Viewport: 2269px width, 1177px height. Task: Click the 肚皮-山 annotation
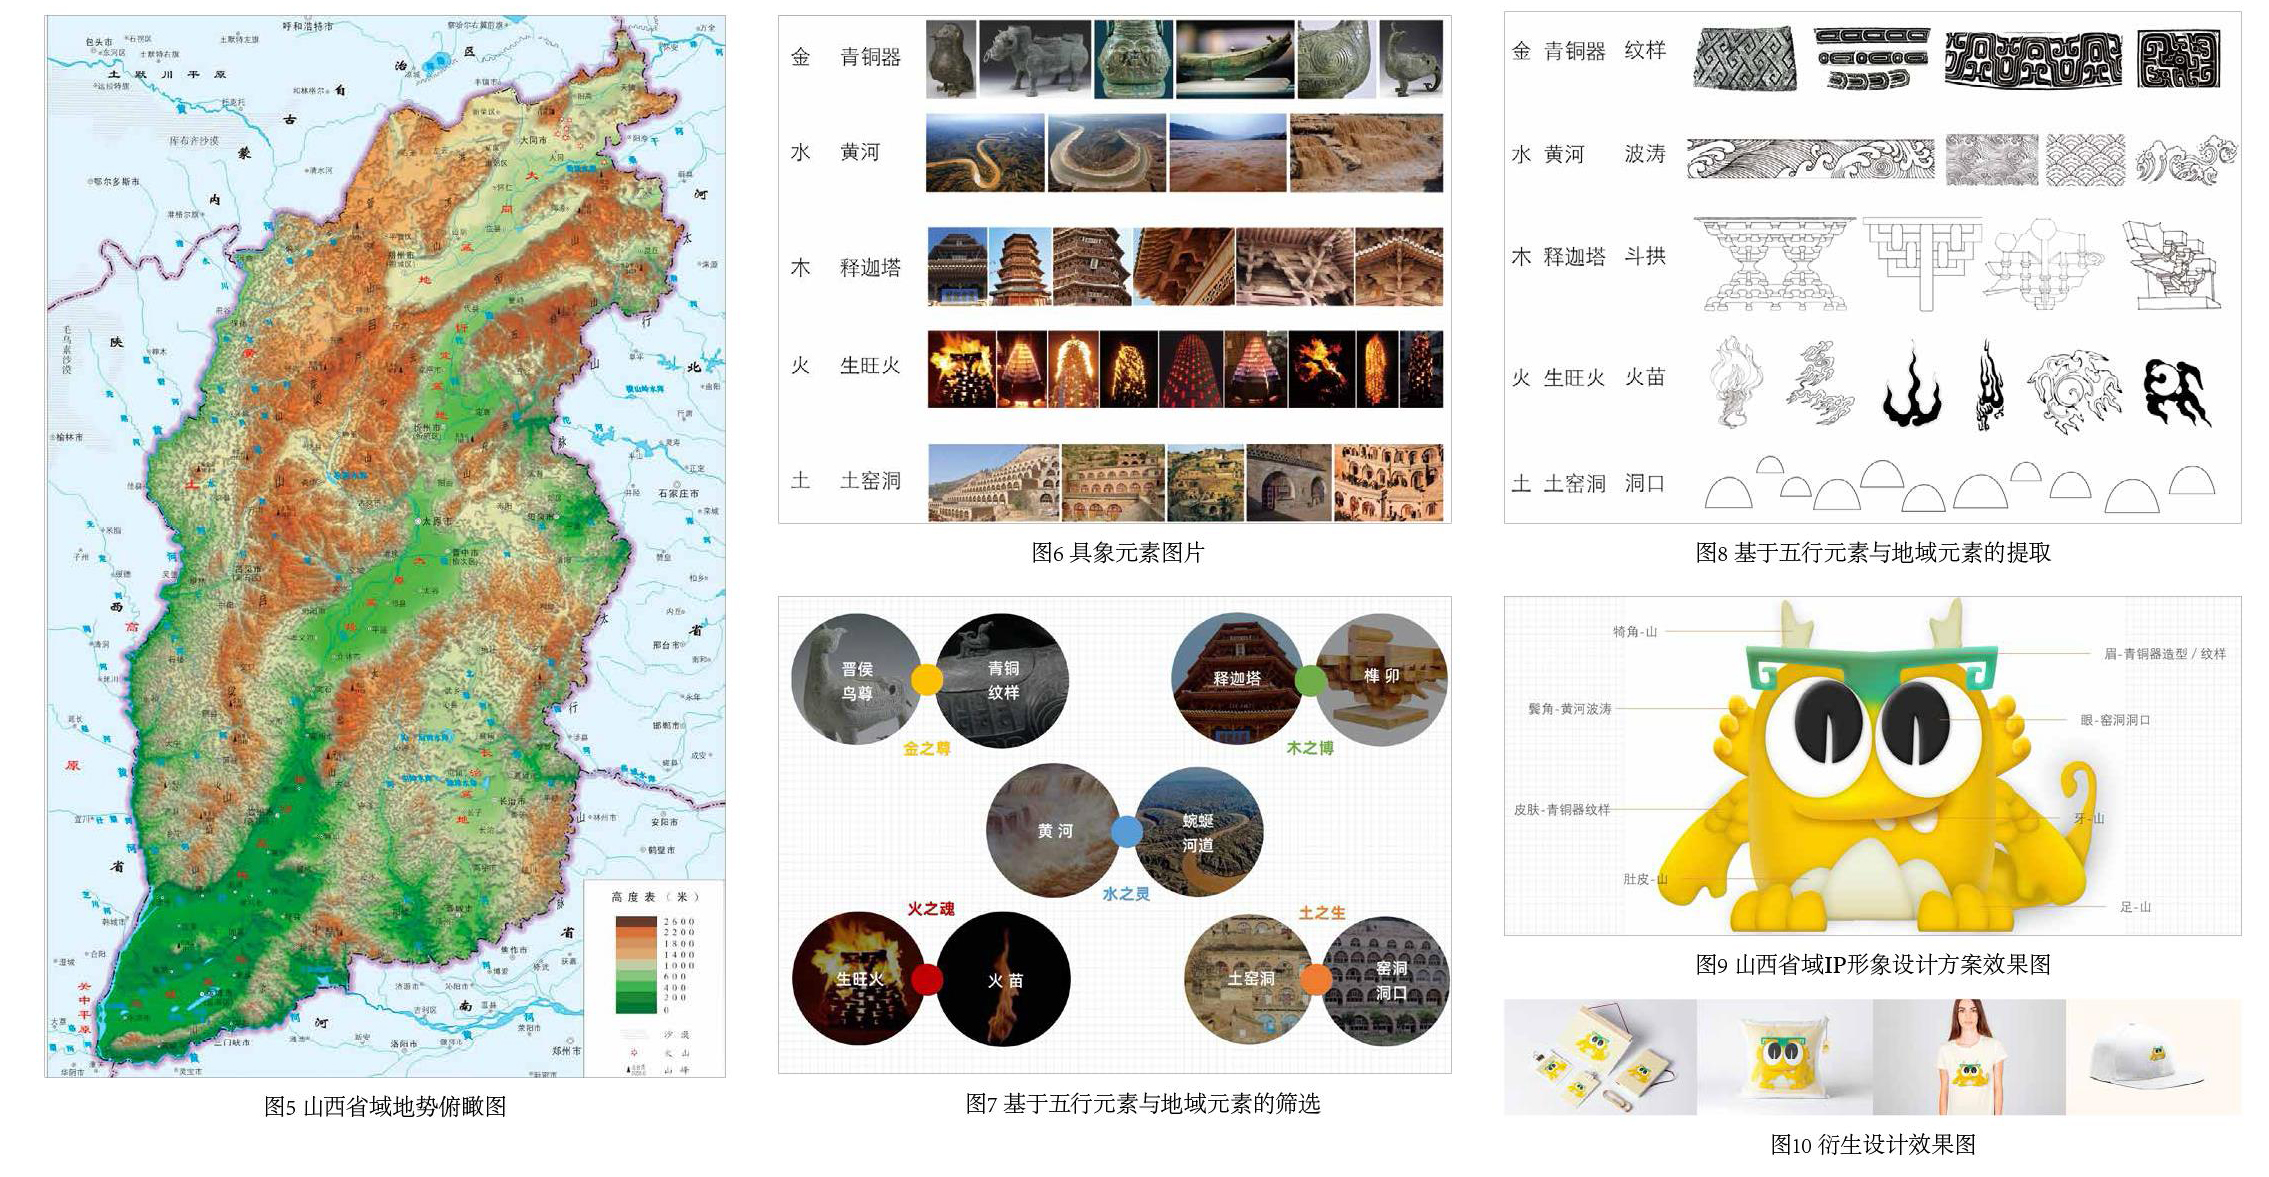(1645, 880)
